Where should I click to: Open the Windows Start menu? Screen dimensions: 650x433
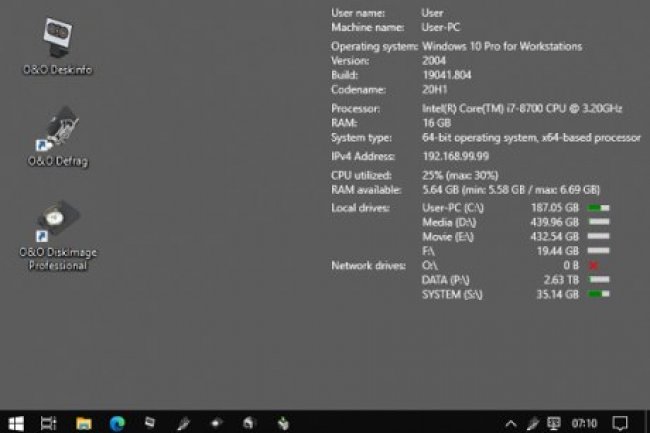click(x=16, y=422)
